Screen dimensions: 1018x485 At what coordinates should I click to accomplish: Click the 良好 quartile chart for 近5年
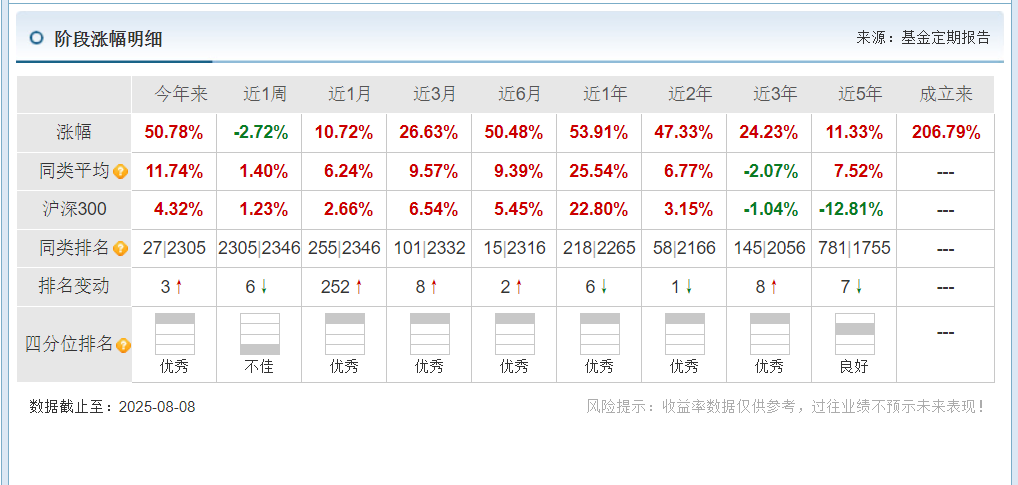pos(854,334)
